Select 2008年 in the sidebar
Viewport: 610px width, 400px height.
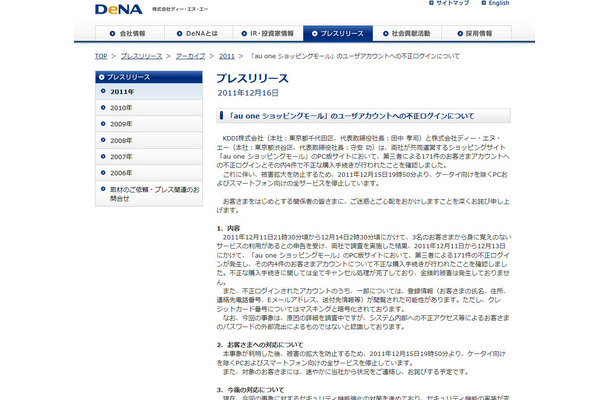(x=149, y=140)
